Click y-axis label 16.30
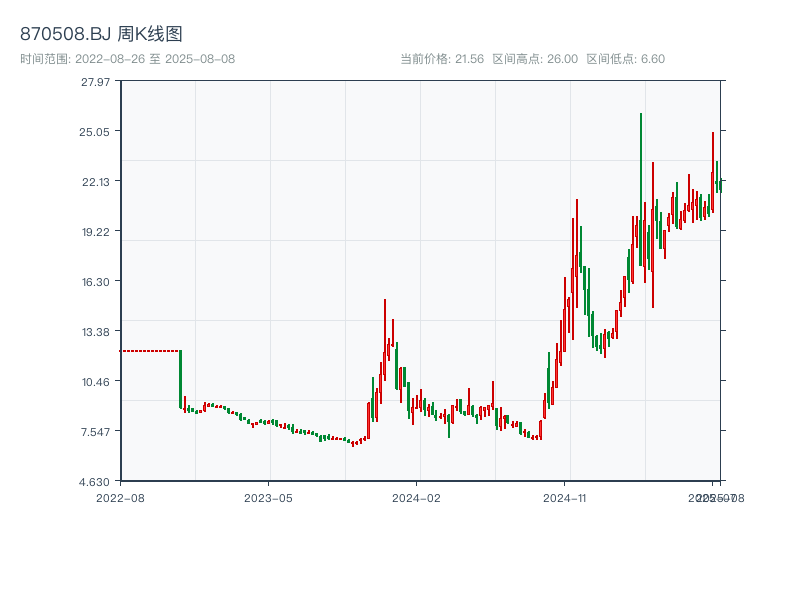 pyautogui.click(x=96, y=282)
